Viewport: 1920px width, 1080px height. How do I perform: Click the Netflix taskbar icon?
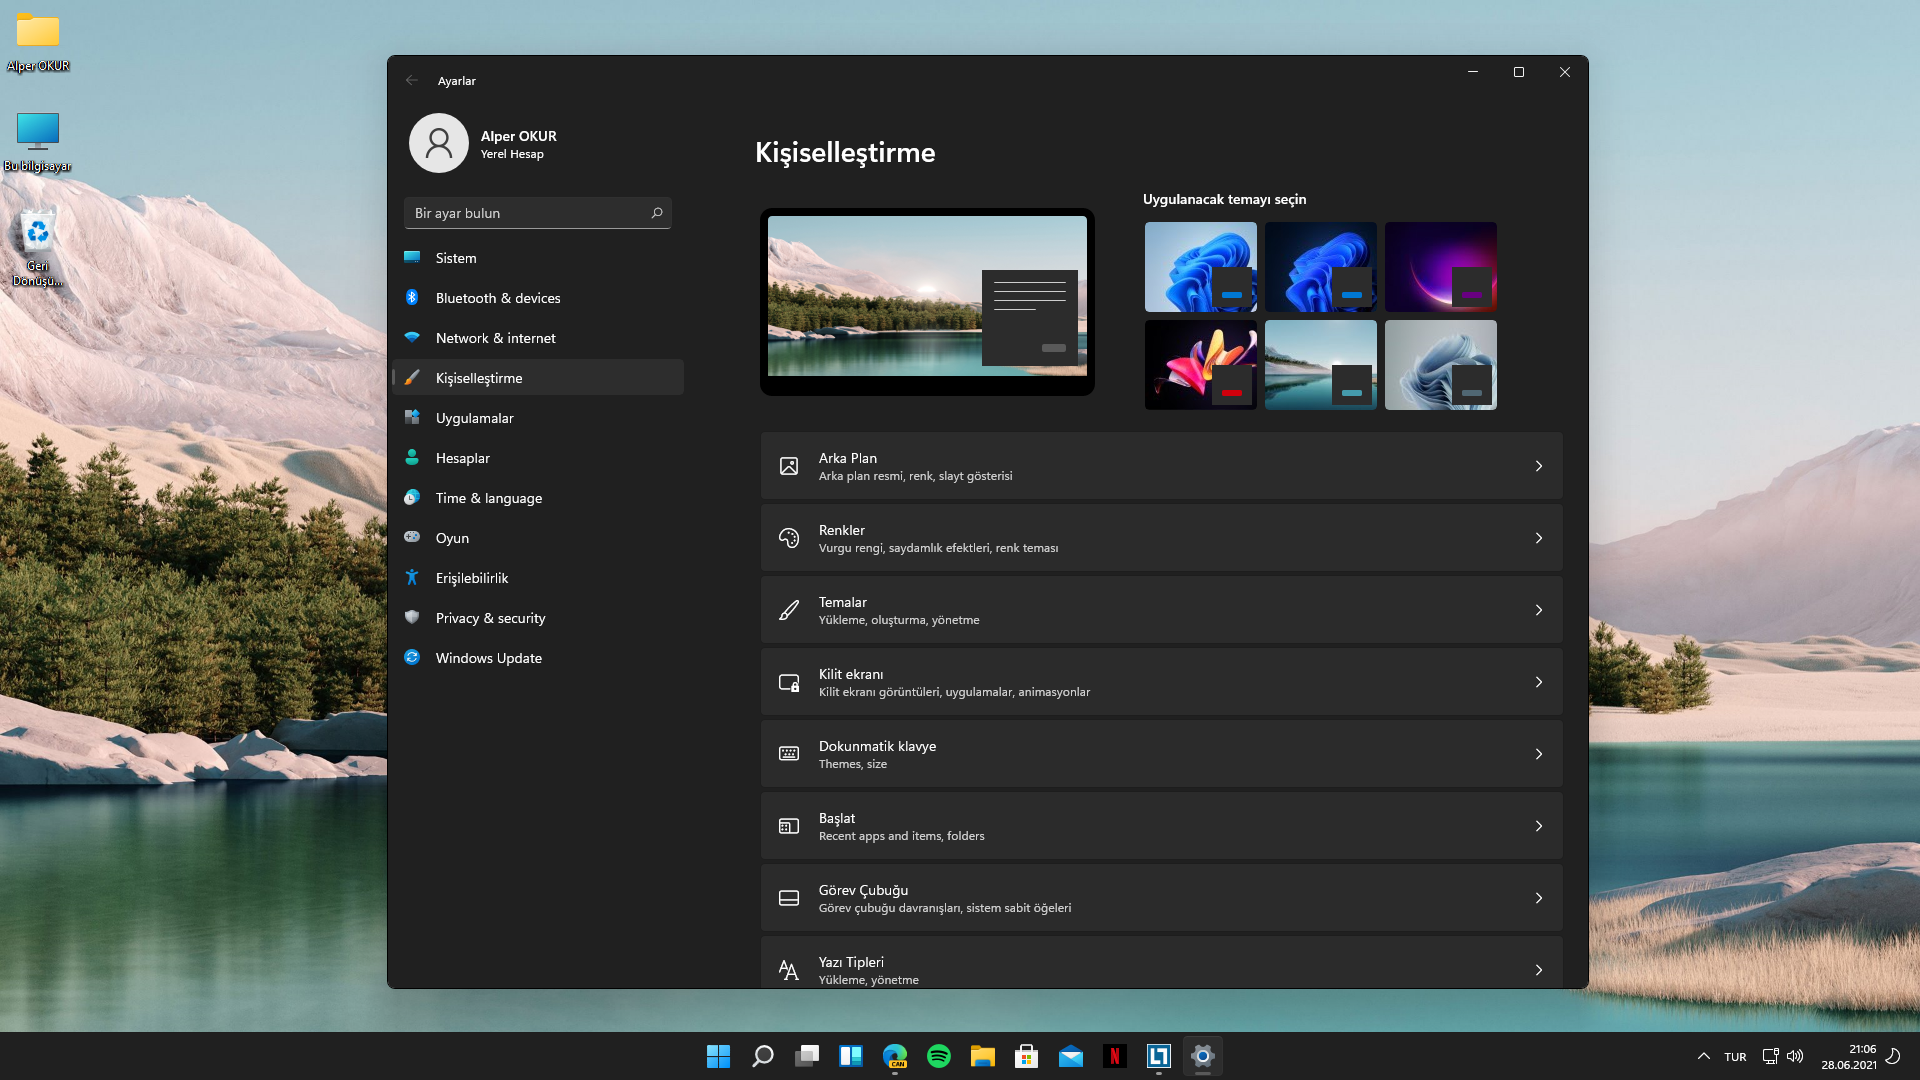[x=1115, y=1056]
